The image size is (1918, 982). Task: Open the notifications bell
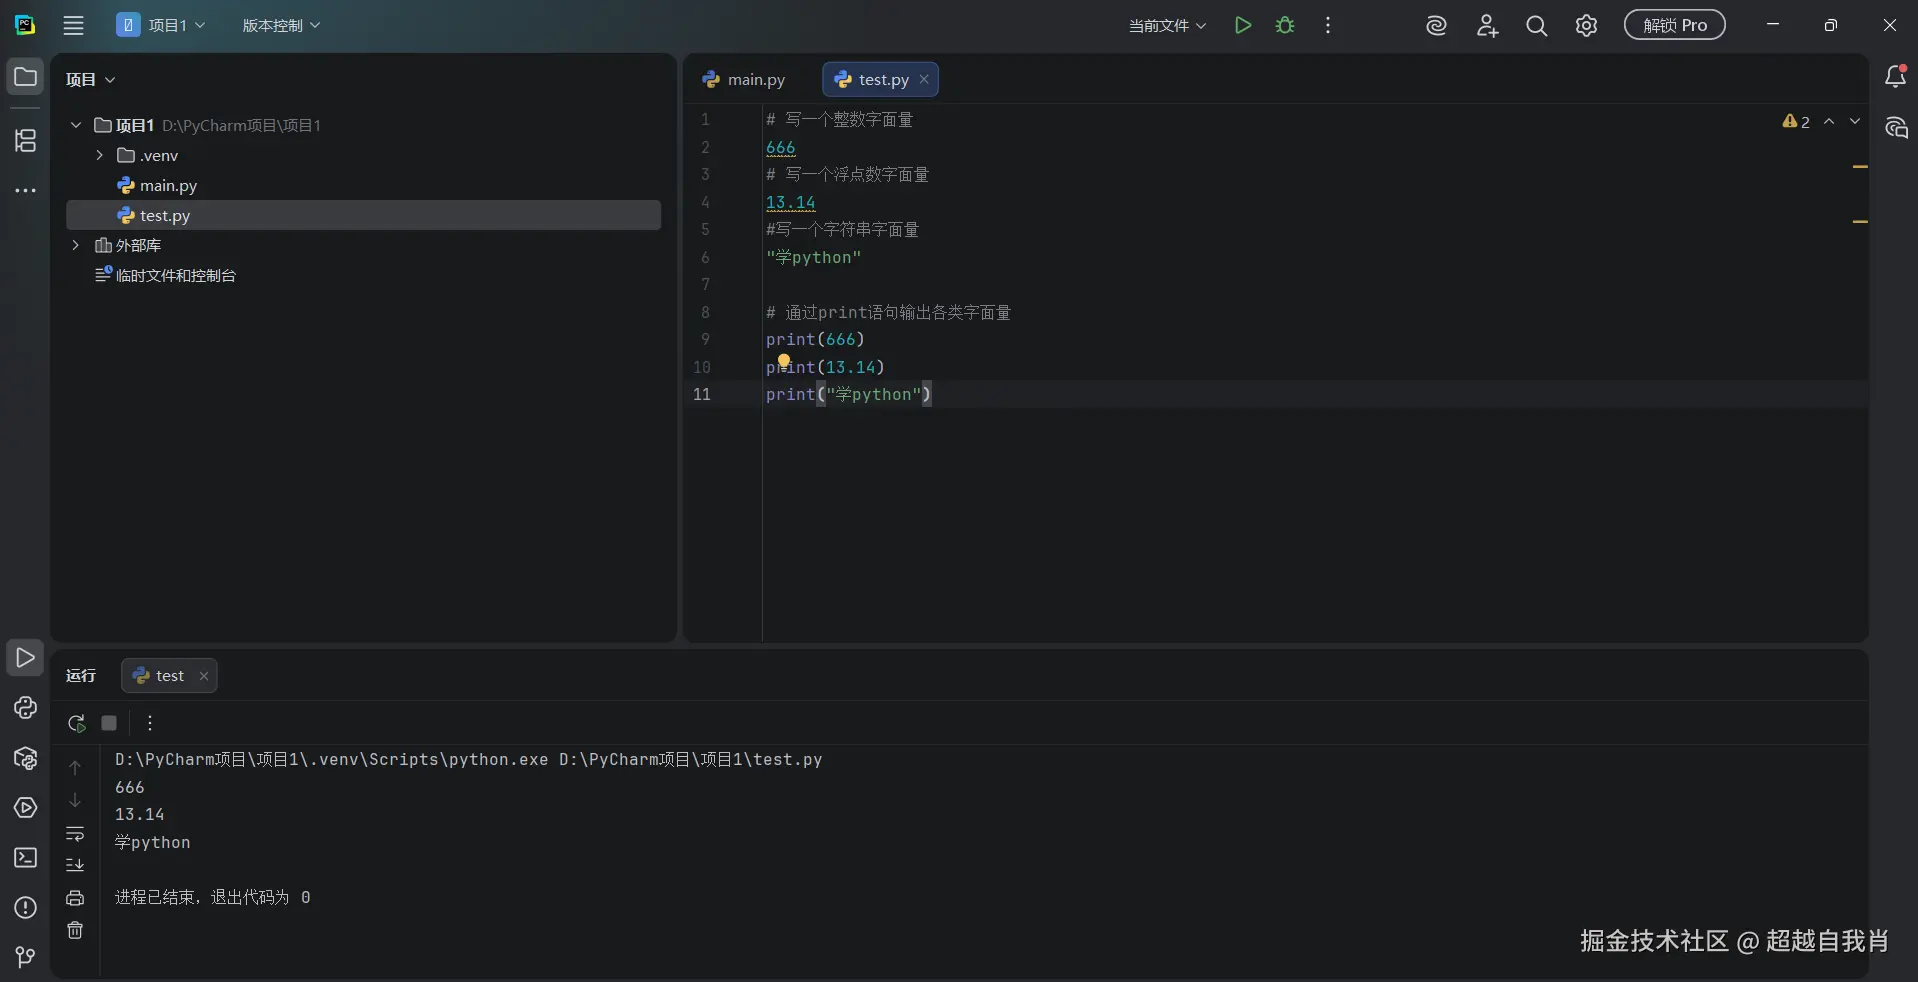pyautogui.click(x=1895, y=77)
